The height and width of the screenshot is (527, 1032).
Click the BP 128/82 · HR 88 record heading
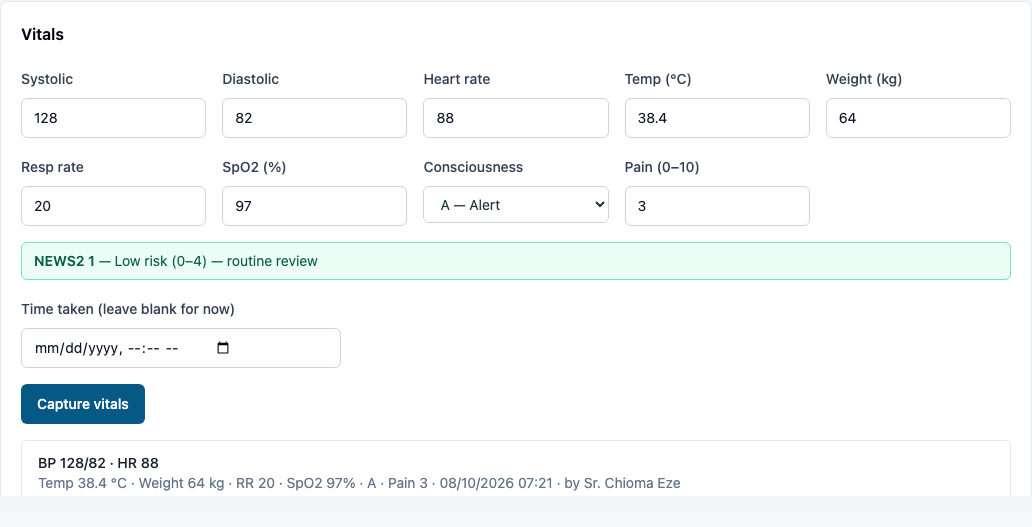(x=98, y=463)
